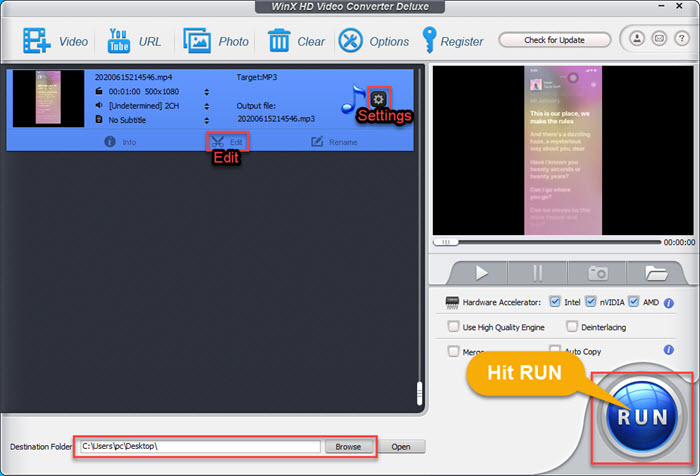Play the preview video
The width and height of the screenshot is (700, 476).
coord(481,273)
